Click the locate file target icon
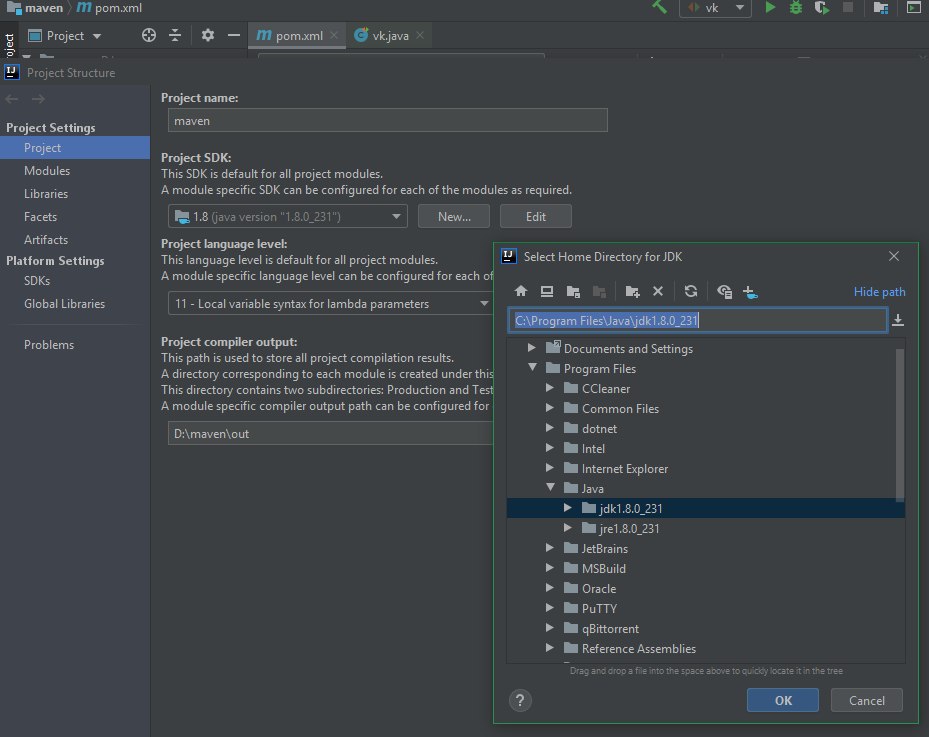 click(149, 36)
